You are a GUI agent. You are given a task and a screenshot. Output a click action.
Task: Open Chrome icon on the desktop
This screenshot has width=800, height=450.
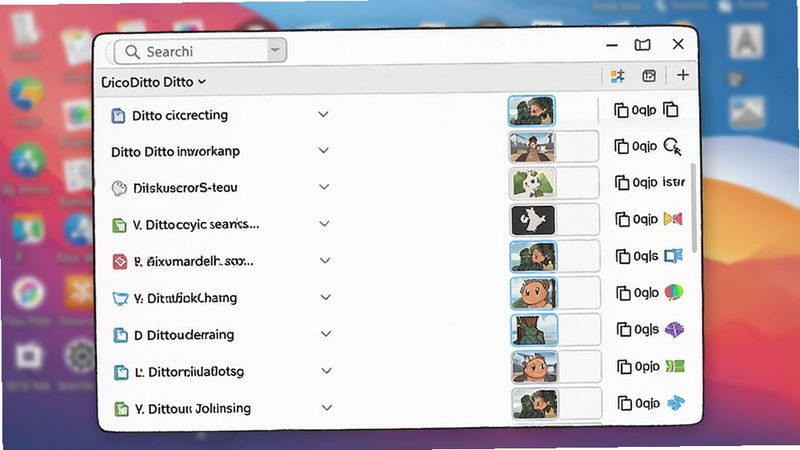27,94
